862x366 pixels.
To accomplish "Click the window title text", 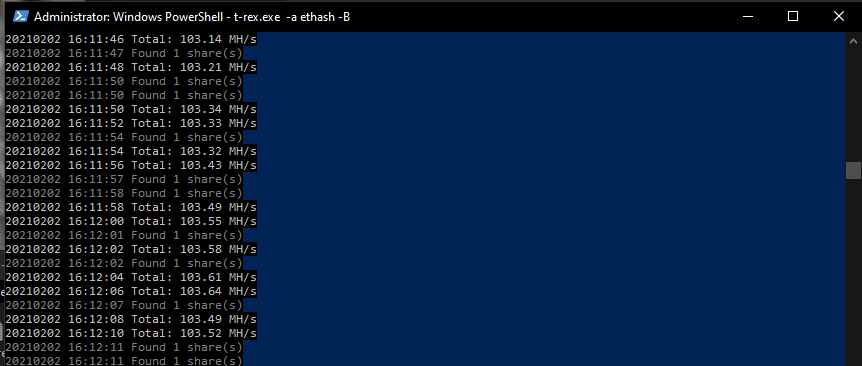I will pos(192,17).
